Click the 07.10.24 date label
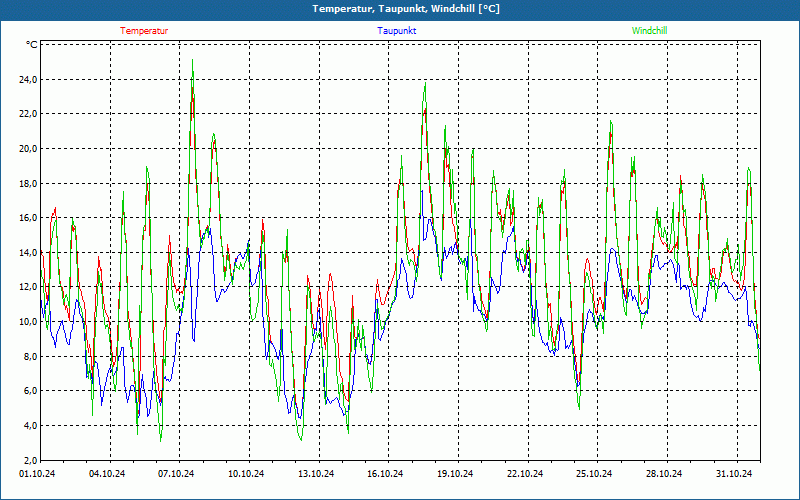Image resolution: width=800 pixels, height=500 pixels. coord(177,474)
